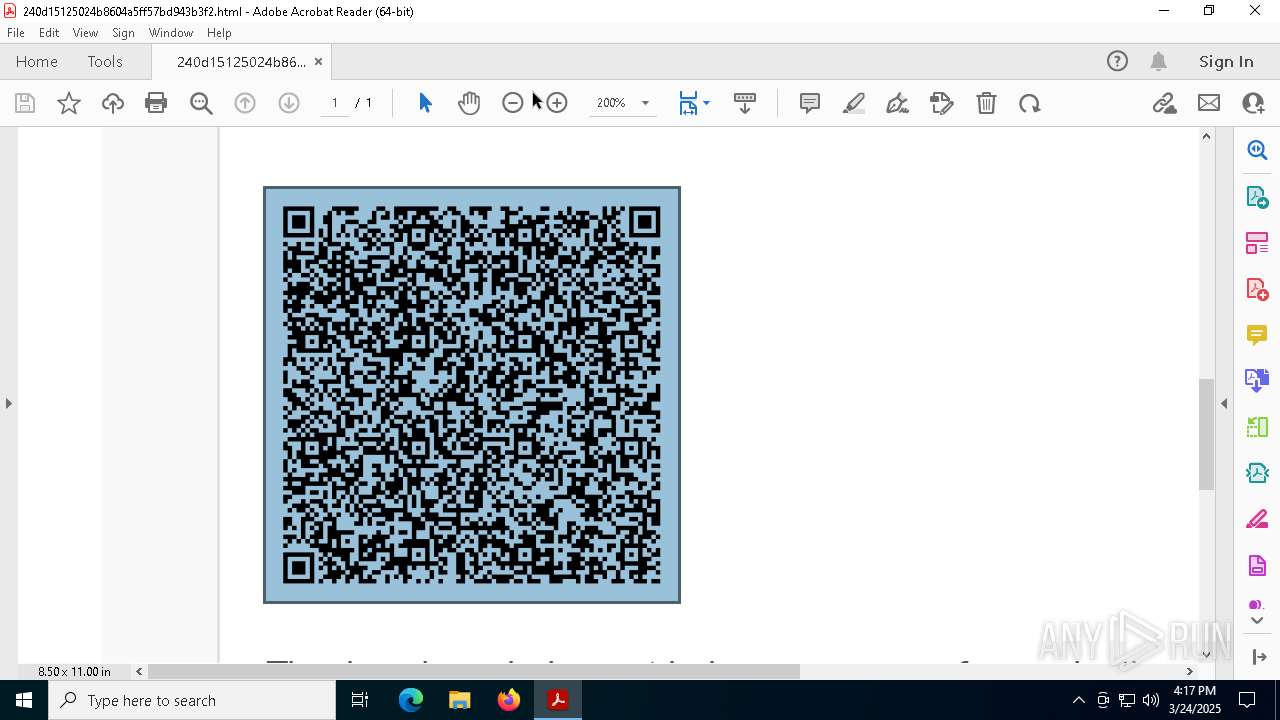
Task: Click the scrolling mode keyboard icon
Action: click(x=745, y=103)
